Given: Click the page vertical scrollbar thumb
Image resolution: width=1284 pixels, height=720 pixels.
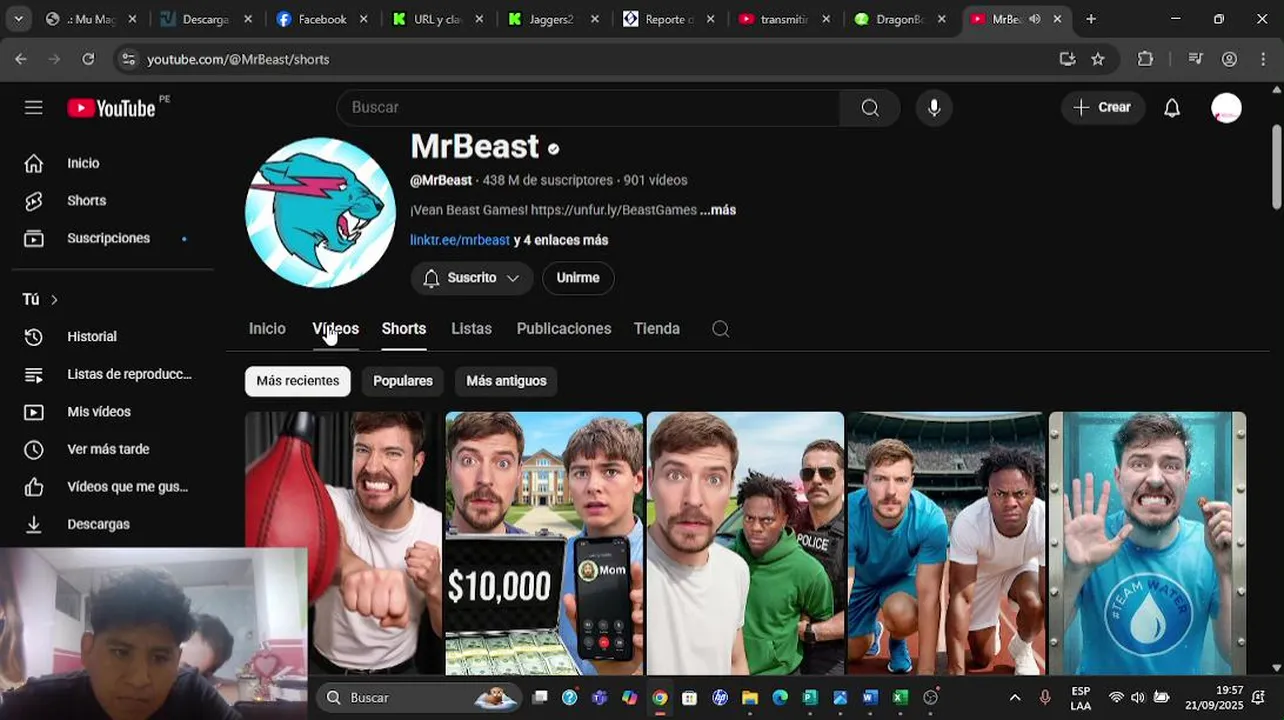Looking at the screenshot, I should [x=1276, y=166].
